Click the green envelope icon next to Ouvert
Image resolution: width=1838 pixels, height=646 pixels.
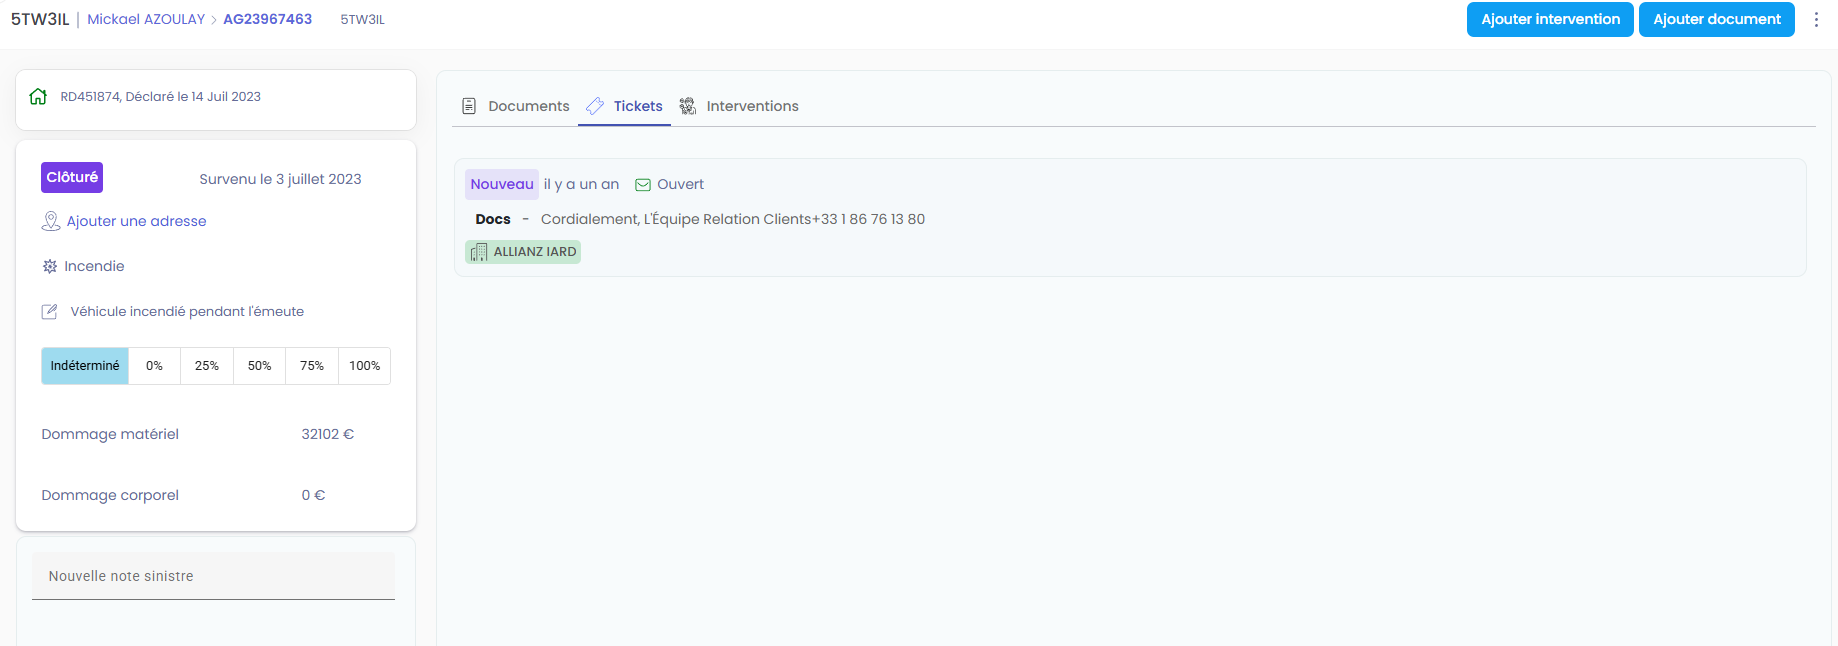coord(643,185)
